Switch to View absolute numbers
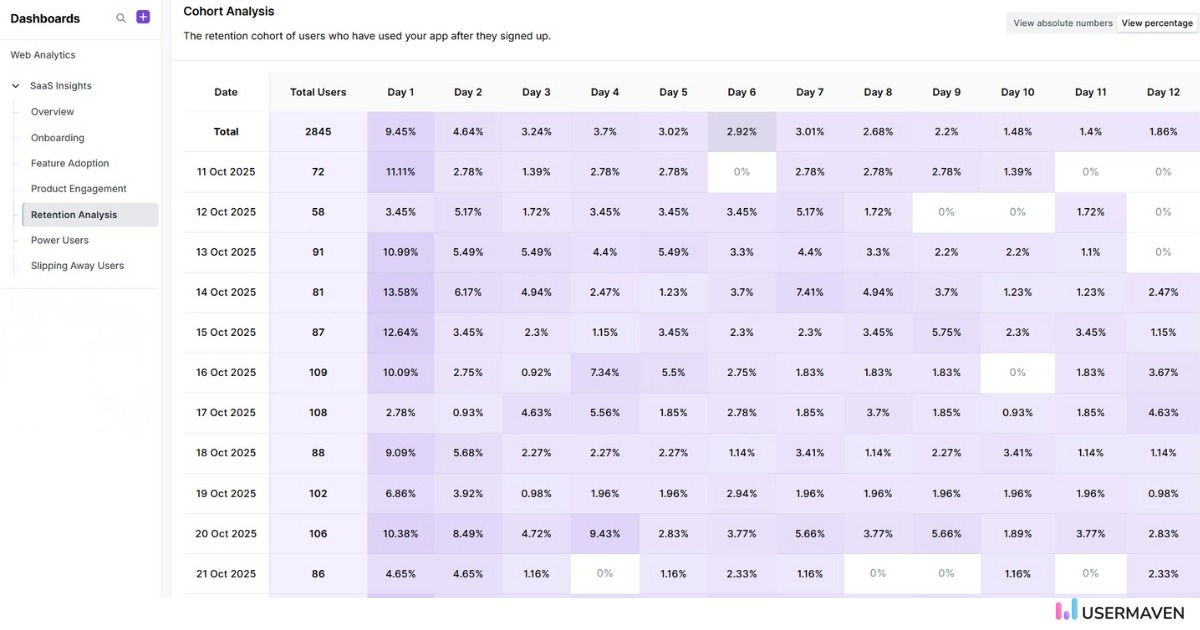1200x630 pixels. click(1061, 22)
